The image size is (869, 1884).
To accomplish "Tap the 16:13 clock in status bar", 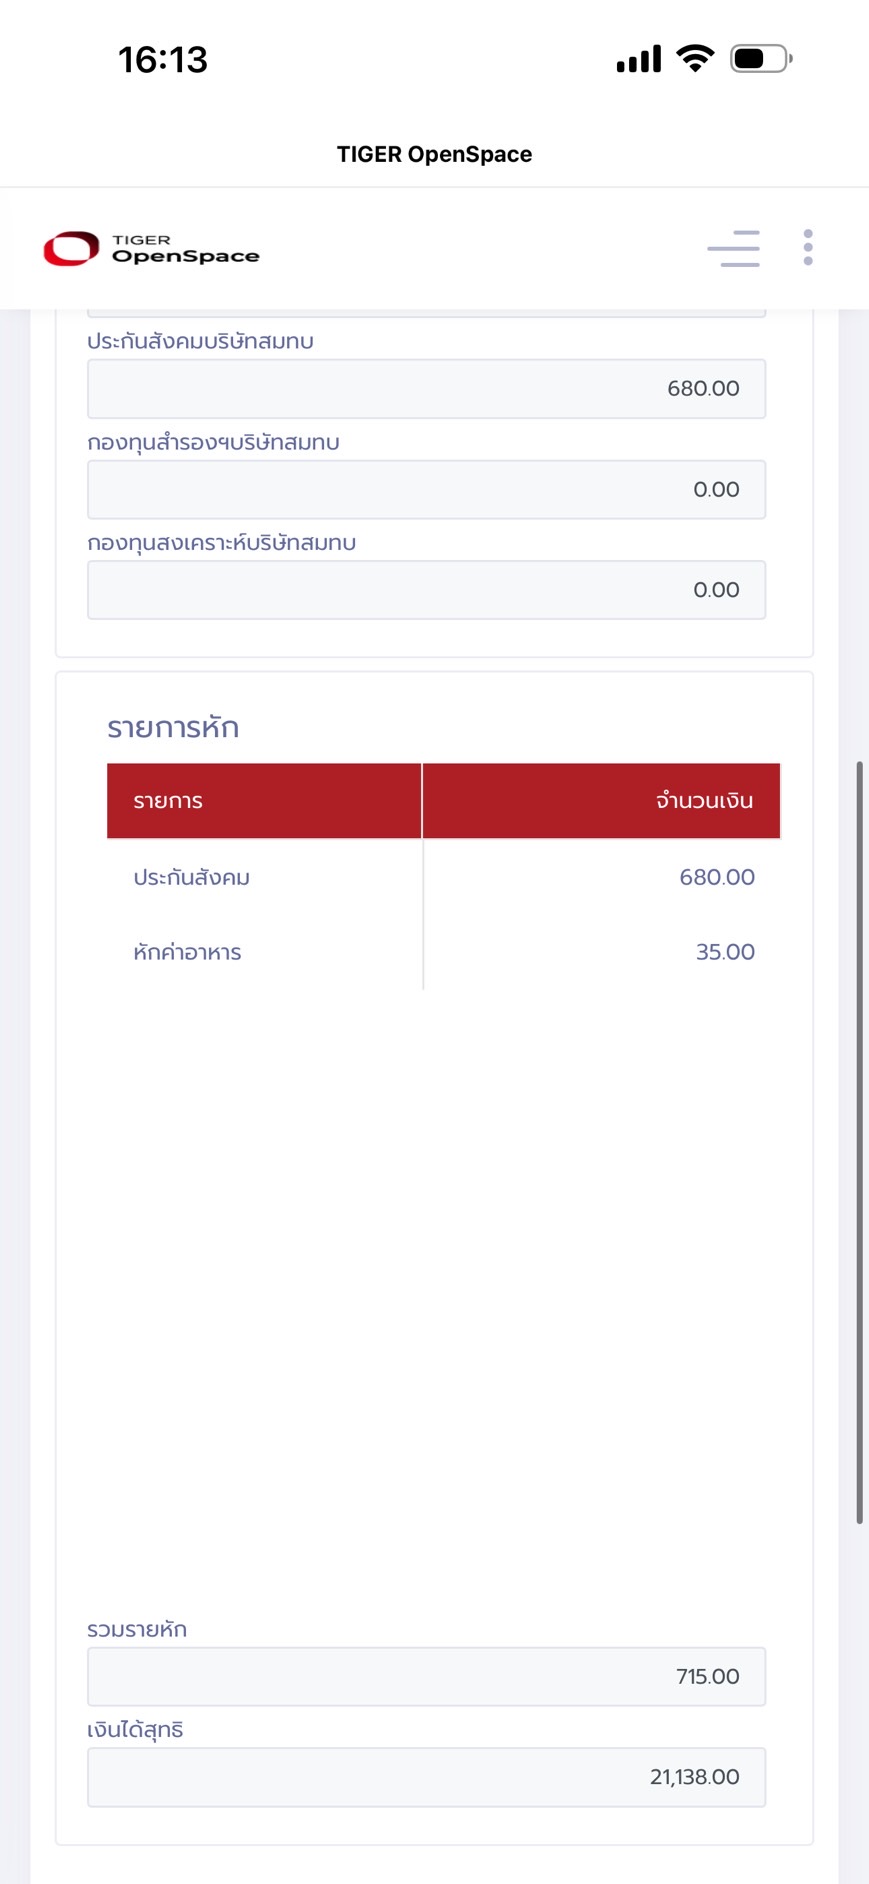I will [x=163, y=60].
